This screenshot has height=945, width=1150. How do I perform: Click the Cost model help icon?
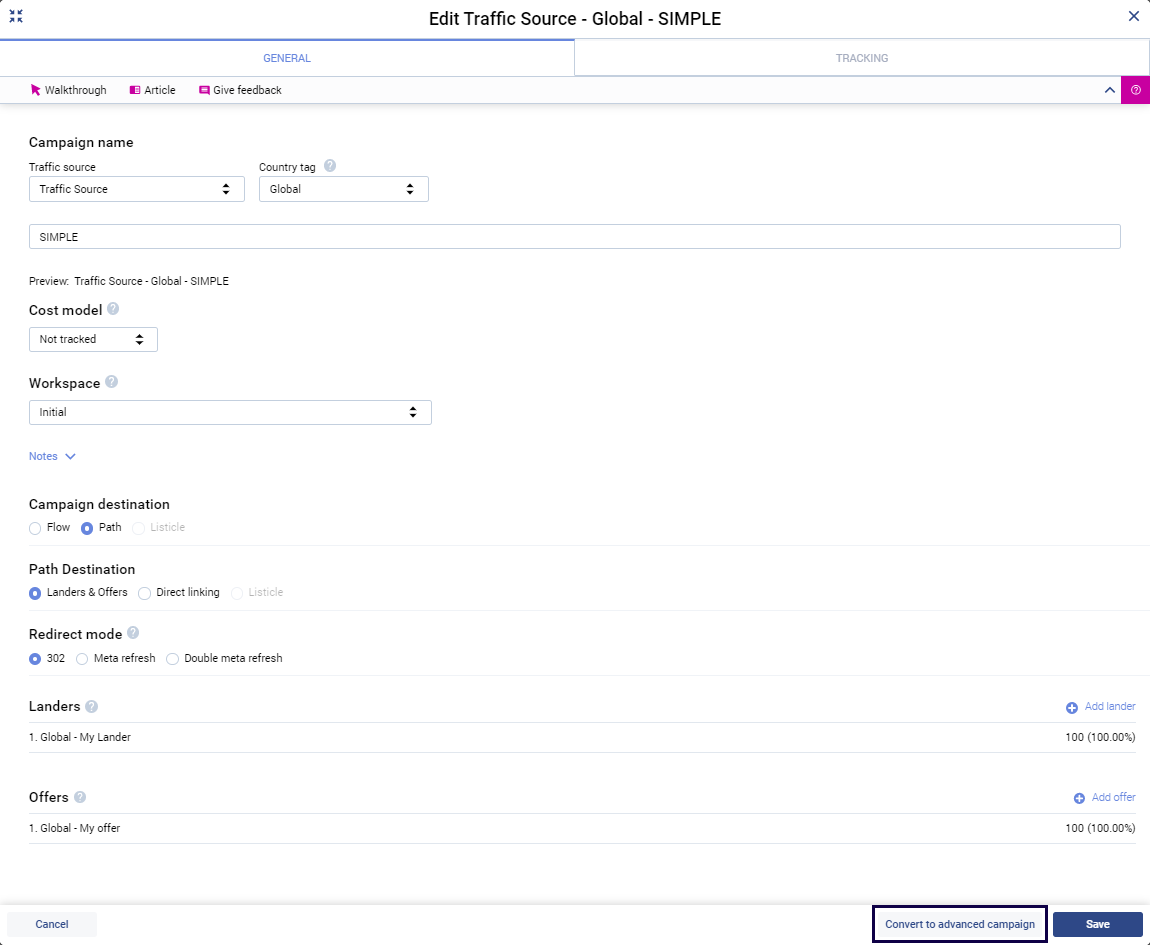click(x=113, y=310)
